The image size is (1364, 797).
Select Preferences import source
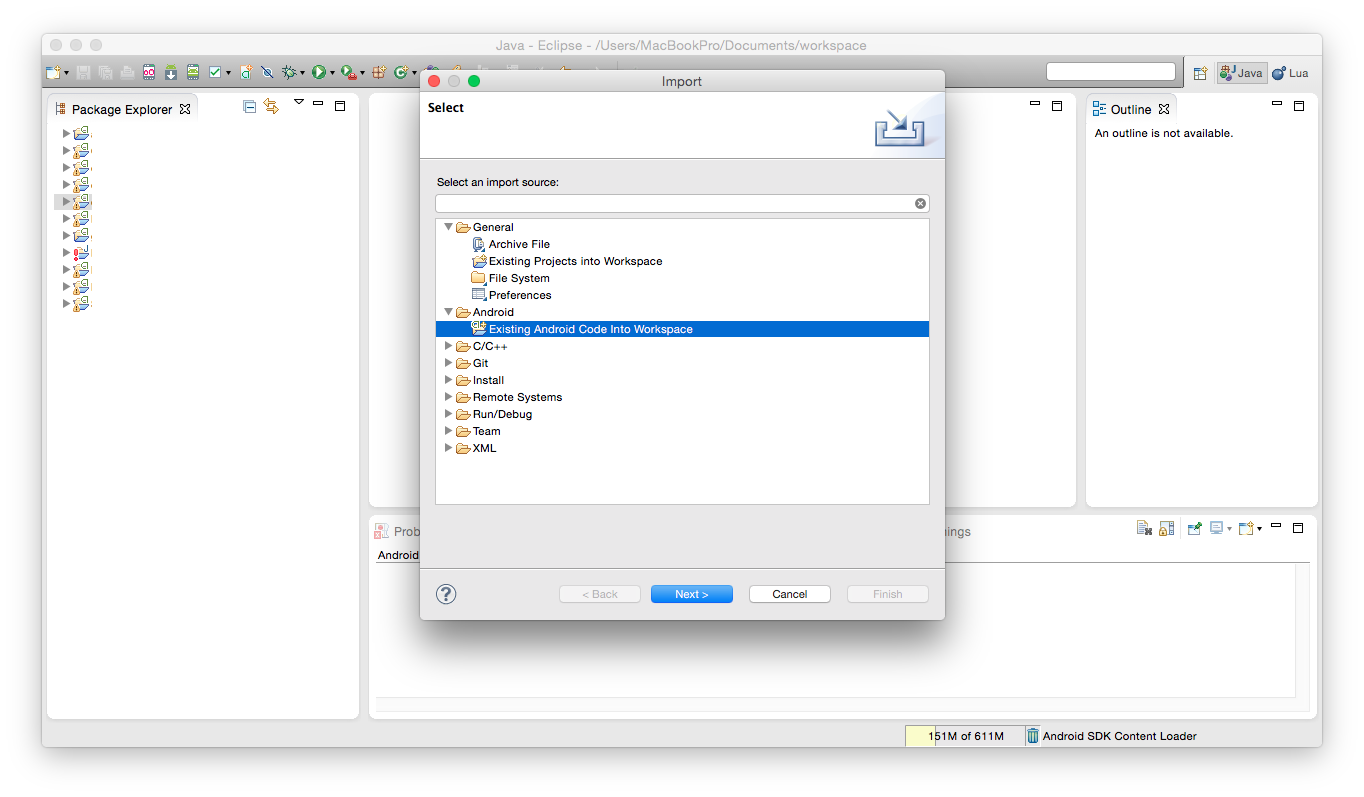(x=512, y=295)
